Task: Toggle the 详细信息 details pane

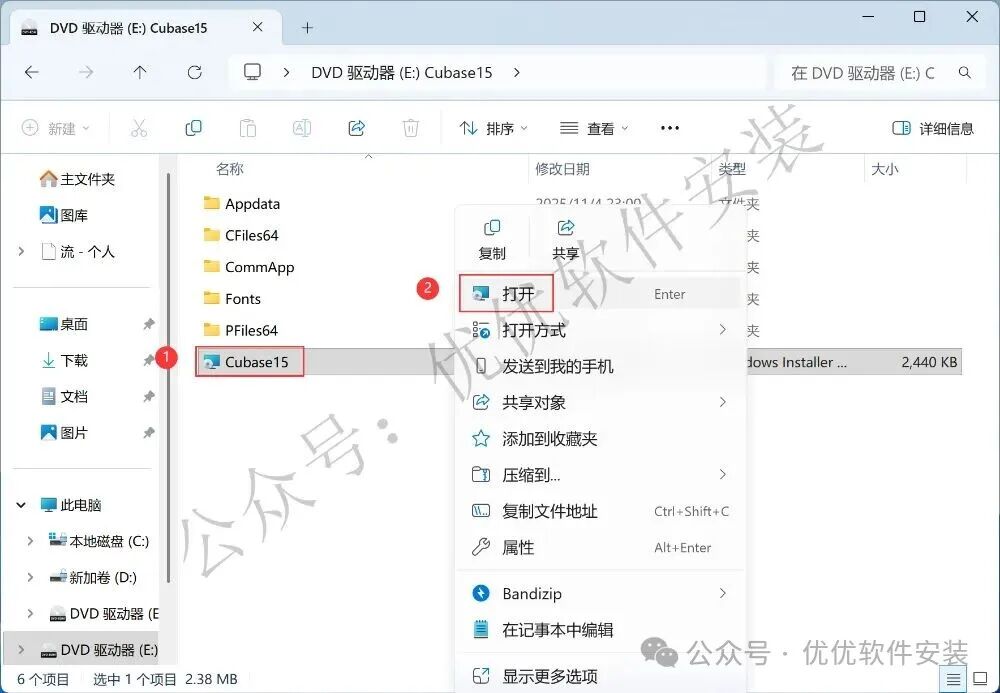Action: 932,128
